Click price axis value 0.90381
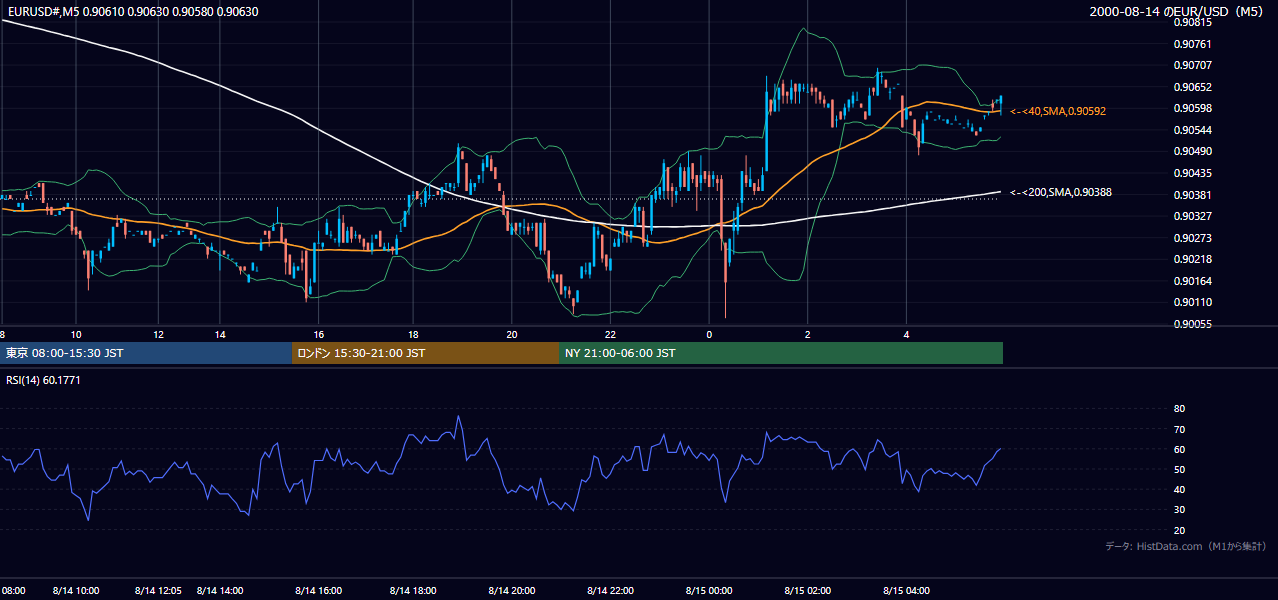1278x600 pixels. tap(1192, 195)
